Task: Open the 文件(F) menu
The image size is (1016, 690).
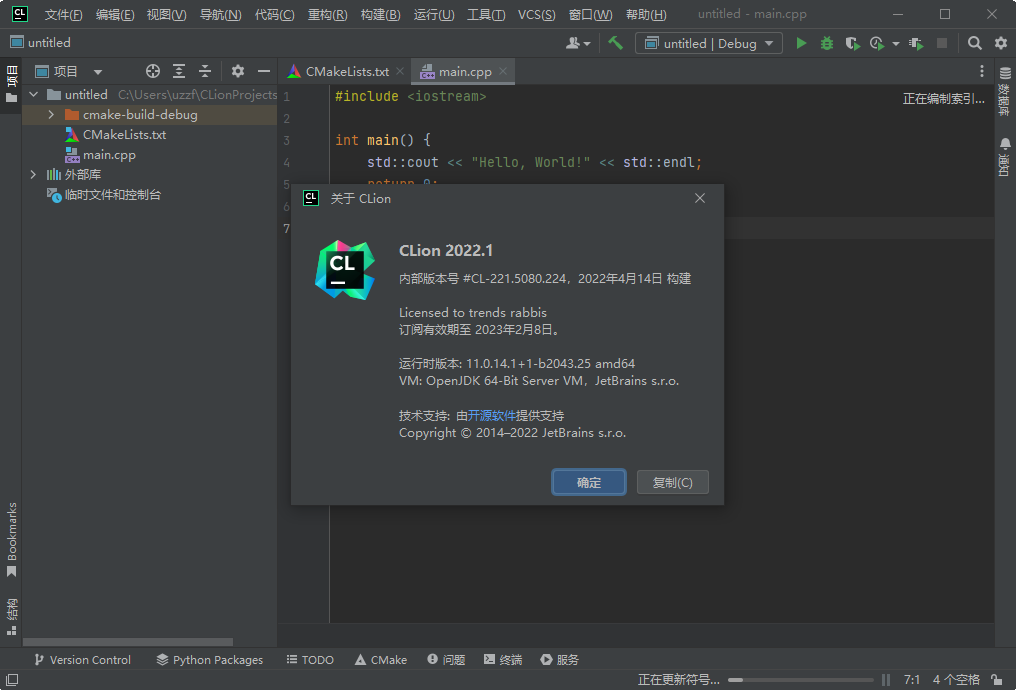Action: [63, 14]
